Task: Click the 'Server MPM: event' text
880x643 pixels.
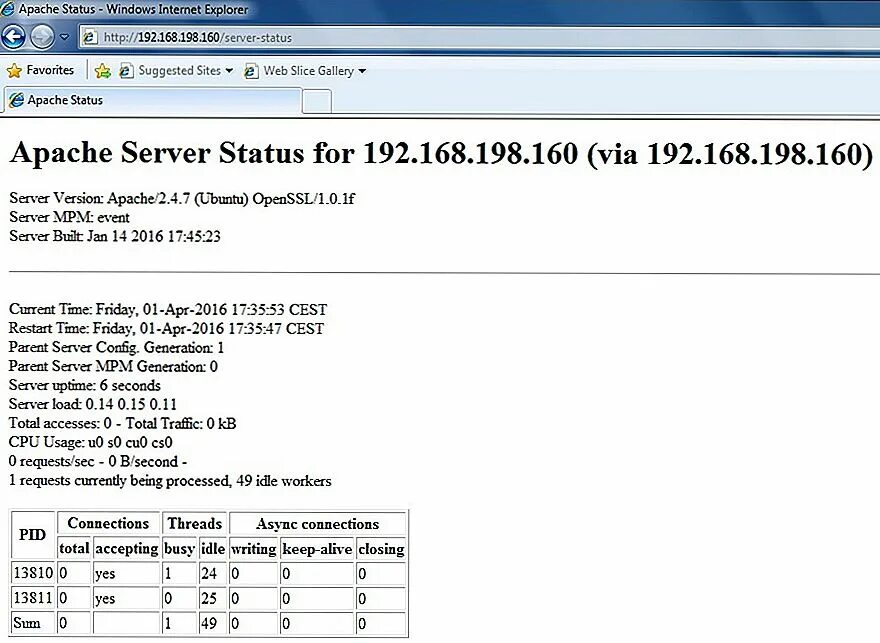Action: pyautogui.click(x=69, y=217)
